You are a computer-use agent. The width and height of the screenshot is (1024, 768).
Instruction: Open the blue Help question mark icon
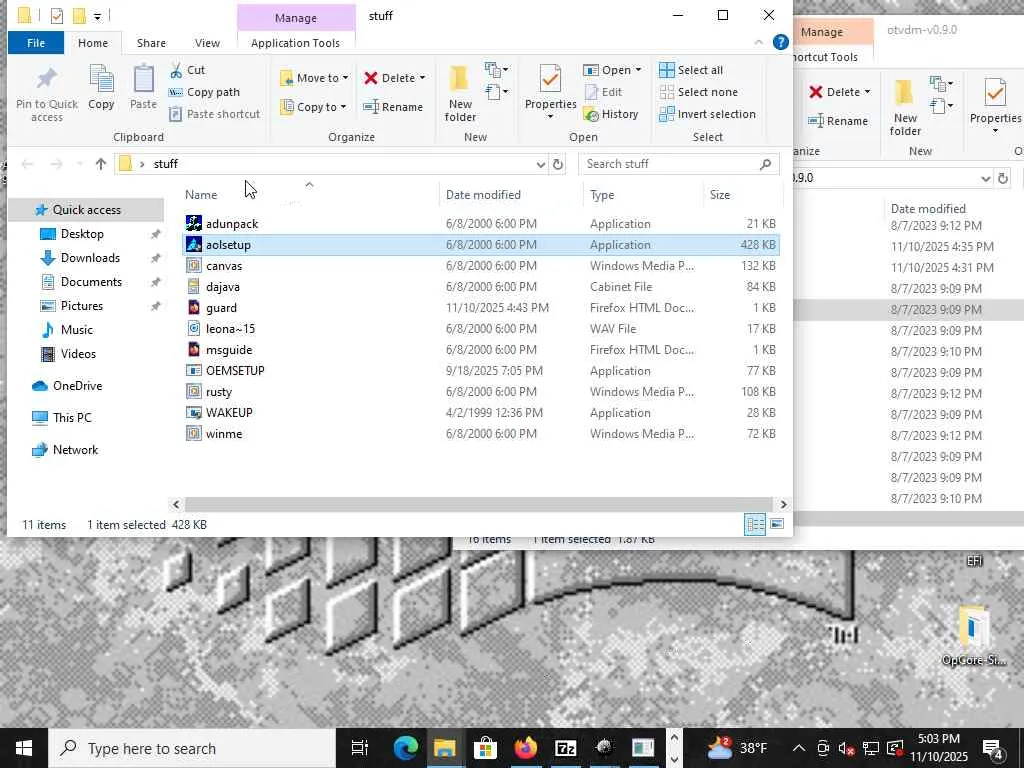tap(780, 42)
